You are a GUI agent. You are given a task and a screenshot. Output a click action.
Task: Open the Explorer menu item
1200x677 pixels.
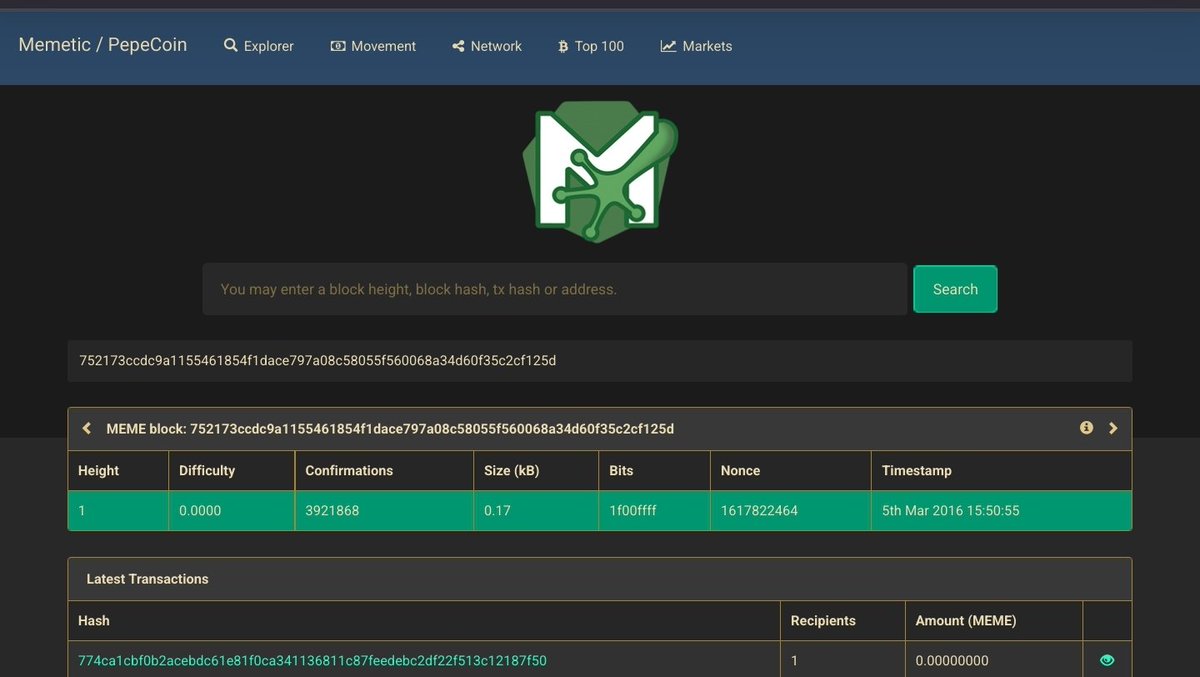(259, 46)
